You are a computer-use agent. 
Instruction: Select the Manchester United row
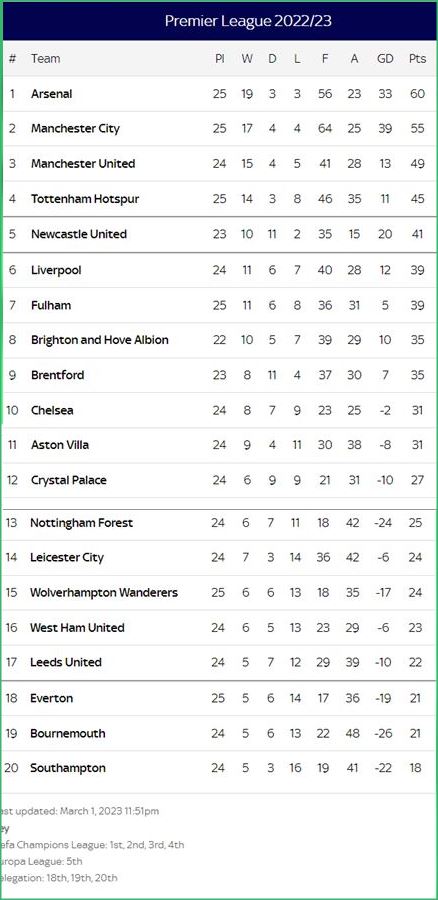[219, 164]
